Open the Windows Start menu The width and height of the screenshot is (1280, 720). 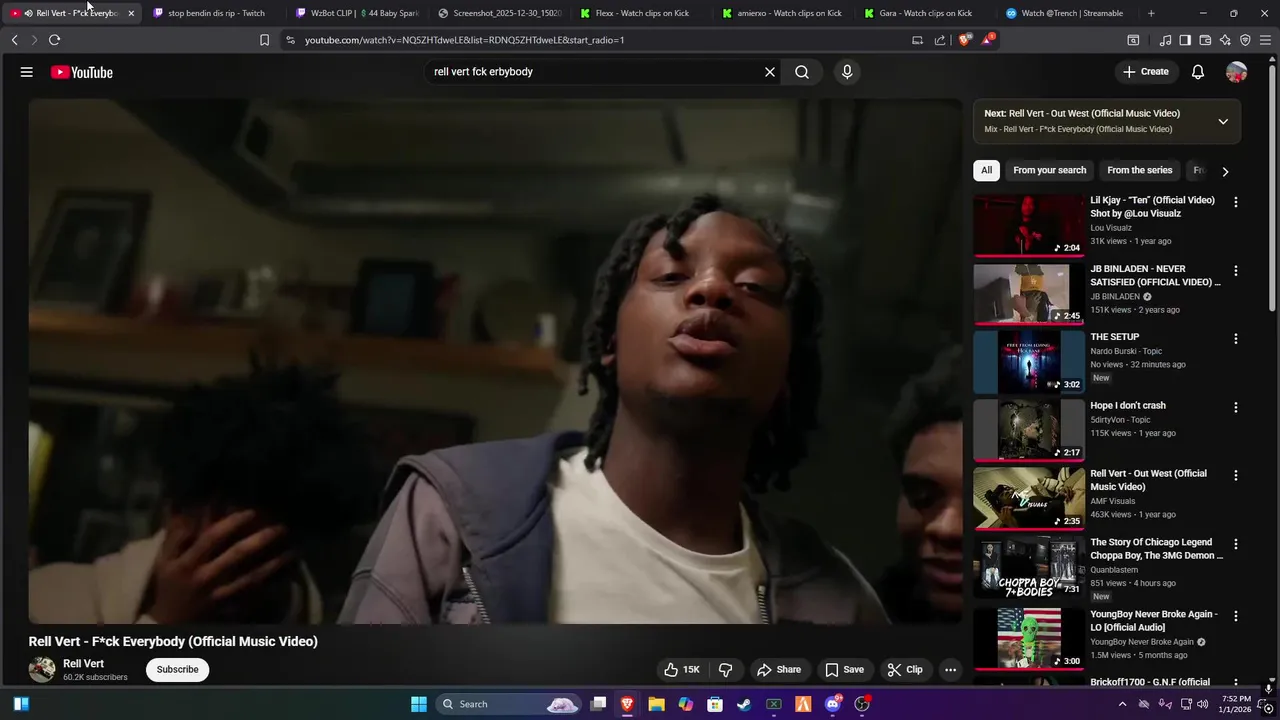[x=419, y=704]
